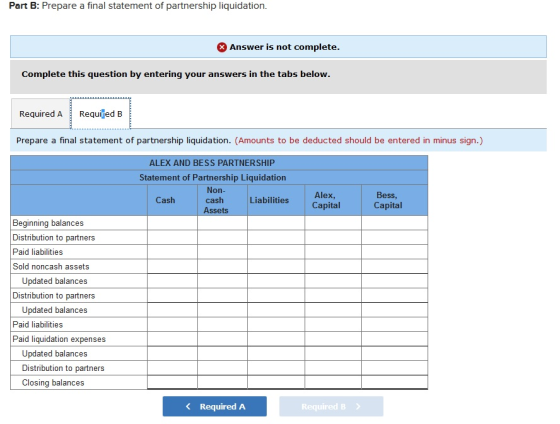The height and width of the screenshot is (424, 560).
Task: Click the disabled Required B next button
Action: (331, 406)
